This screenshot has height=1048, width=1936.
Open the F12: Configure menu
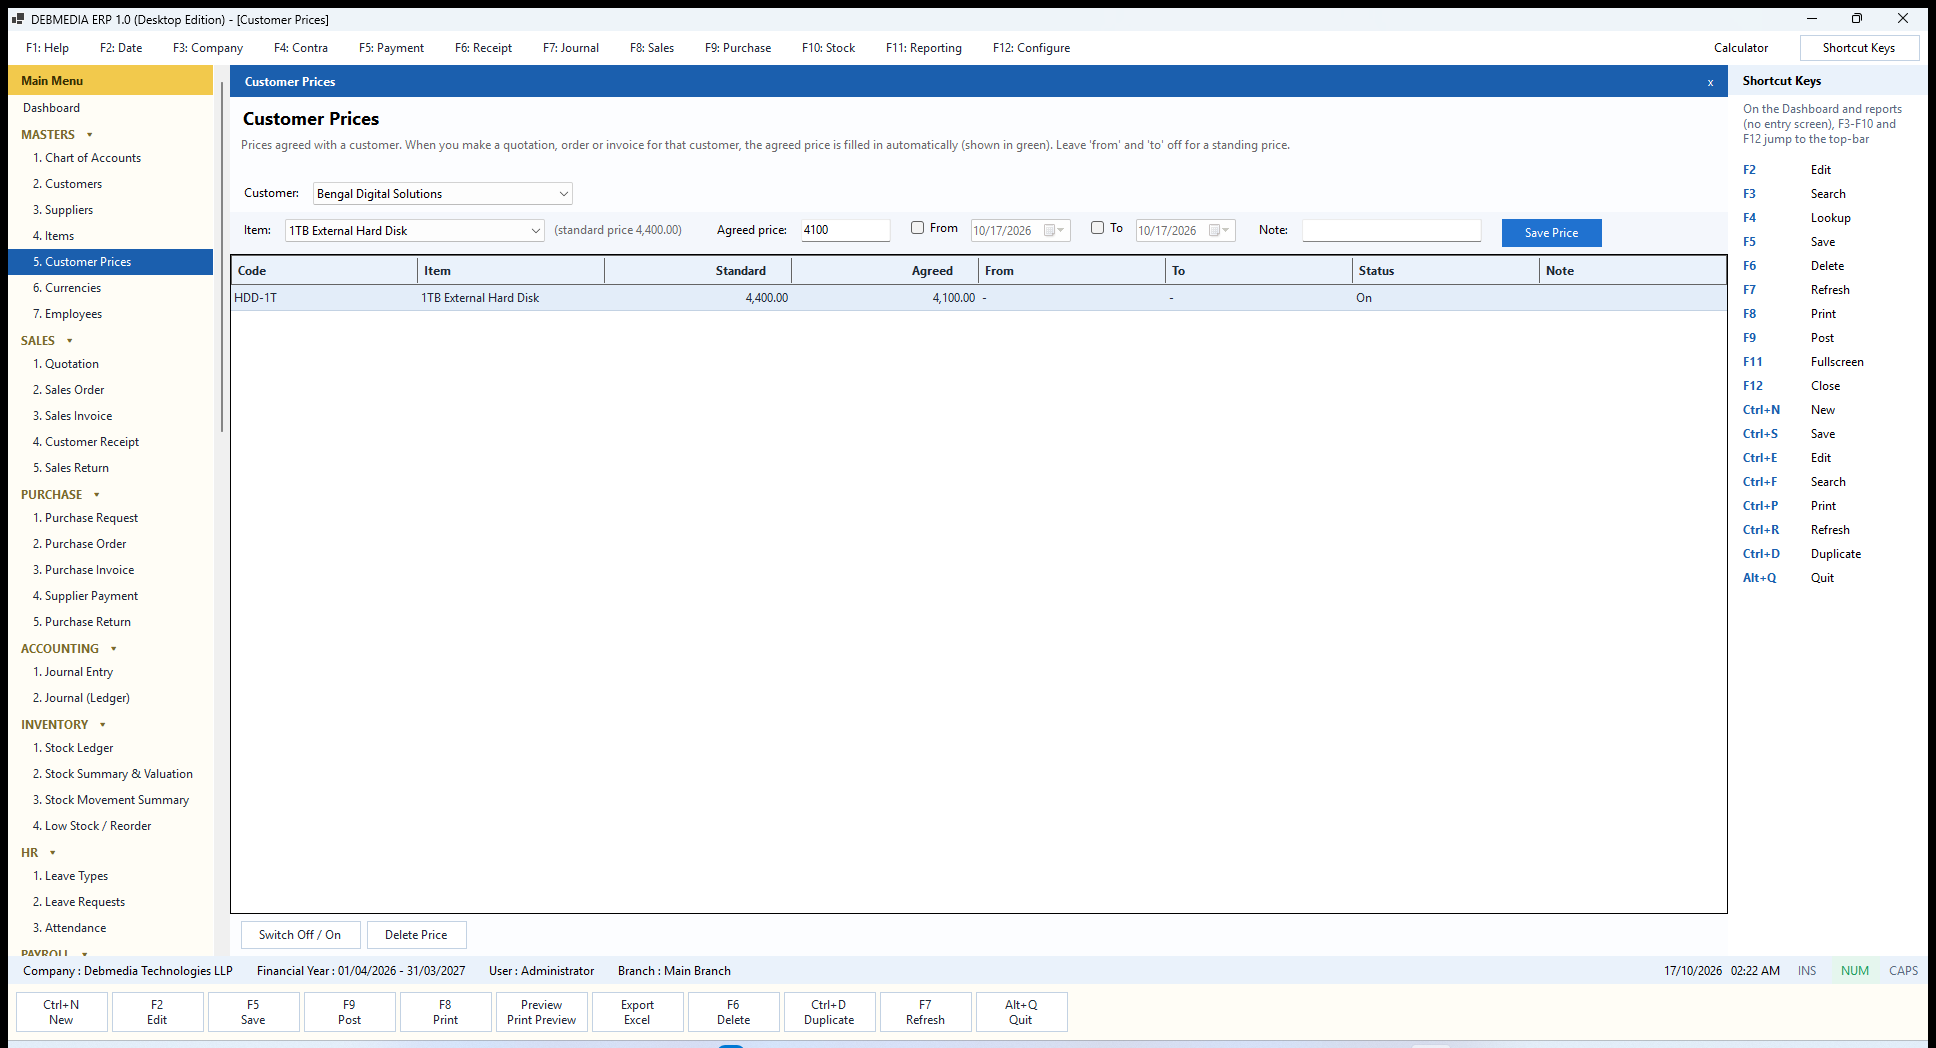pyautogui.click(x=1031, y=48)
